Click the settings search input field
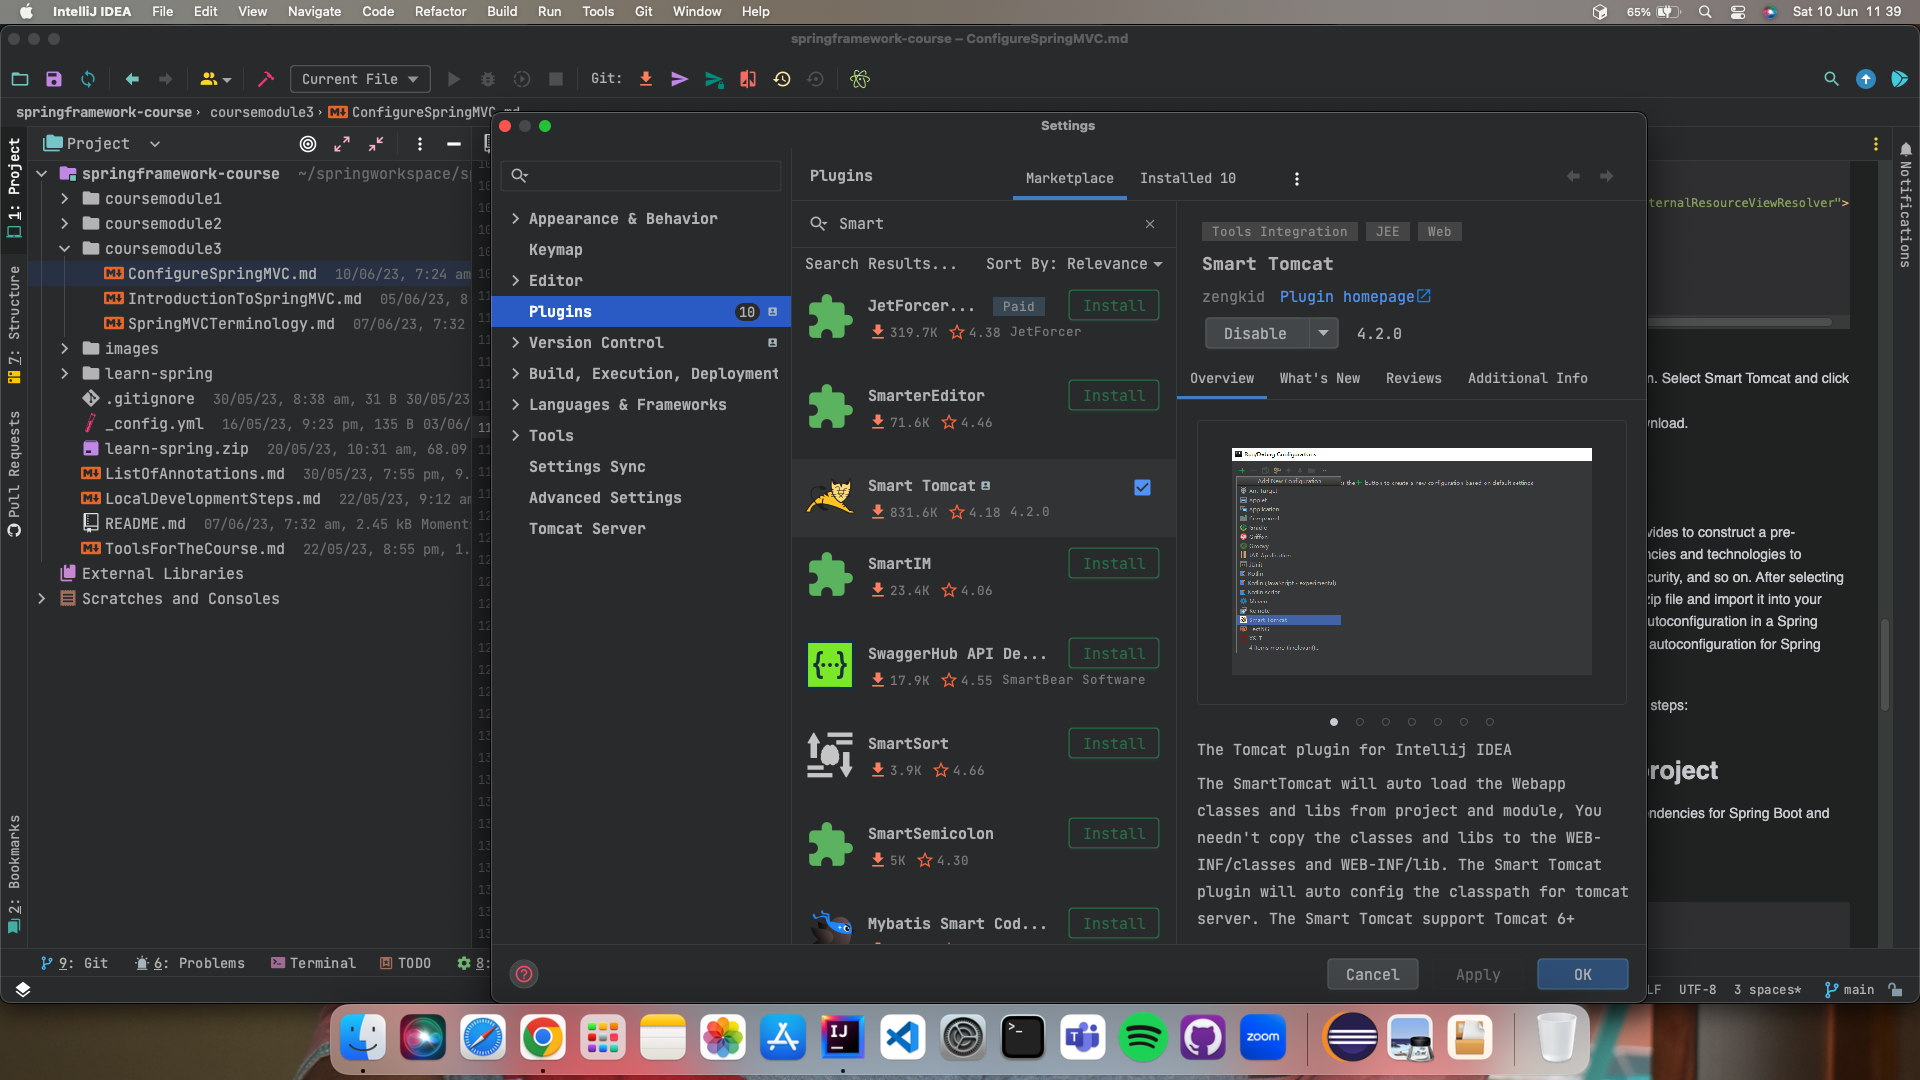 pyautogui.click(x=642, y=176)
